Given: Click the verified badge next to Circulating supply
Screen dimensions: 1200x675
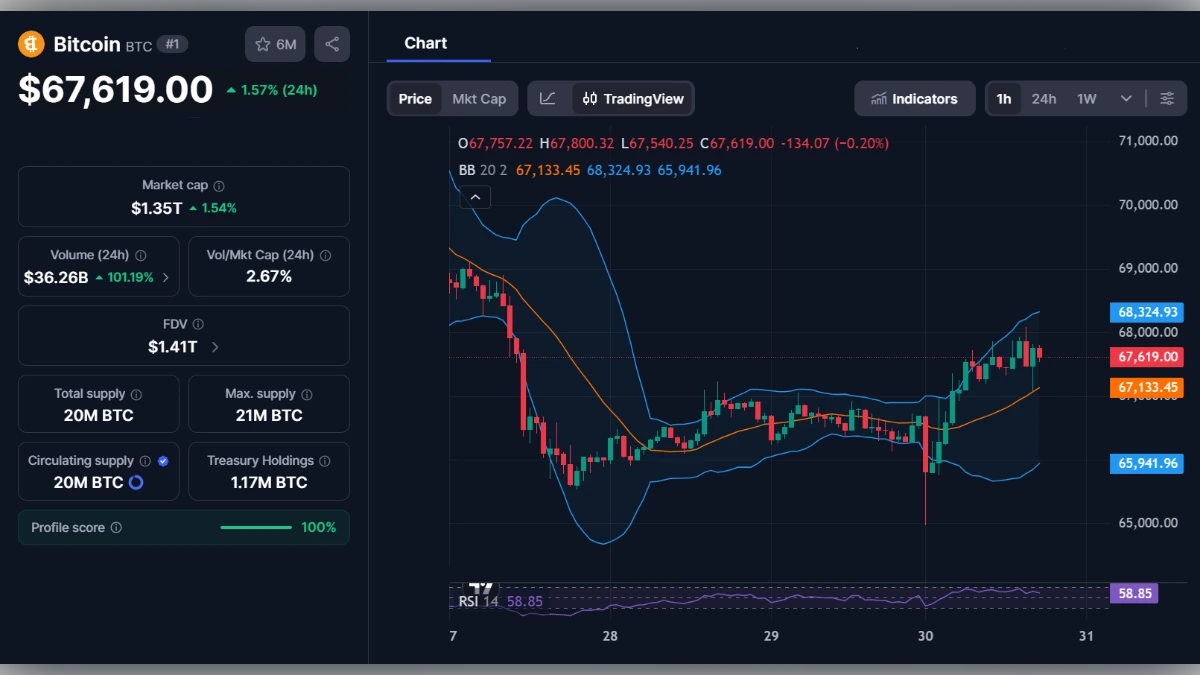Looking at the screenshot, I should [162, 461].
